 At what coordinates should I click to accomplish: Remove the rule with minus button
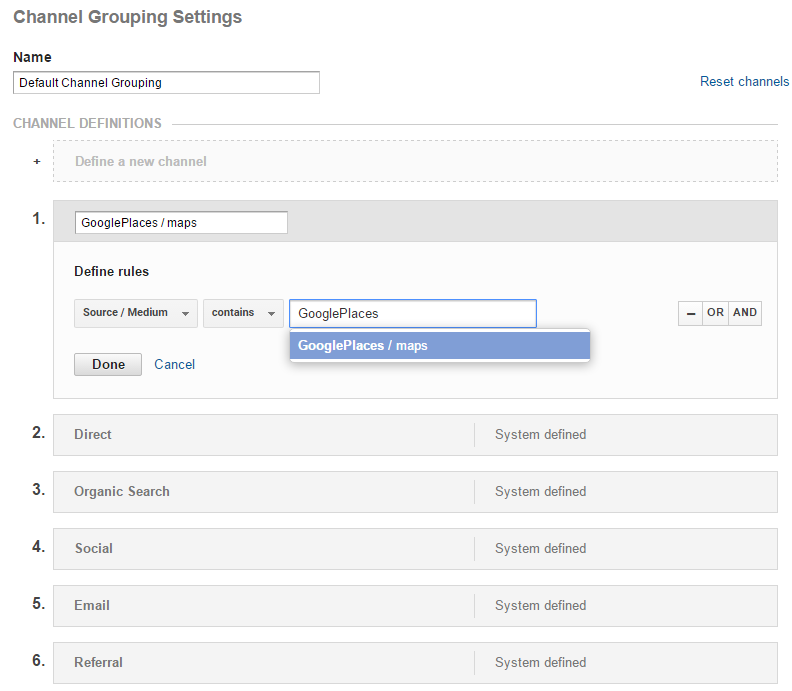(x=690, y=313)
